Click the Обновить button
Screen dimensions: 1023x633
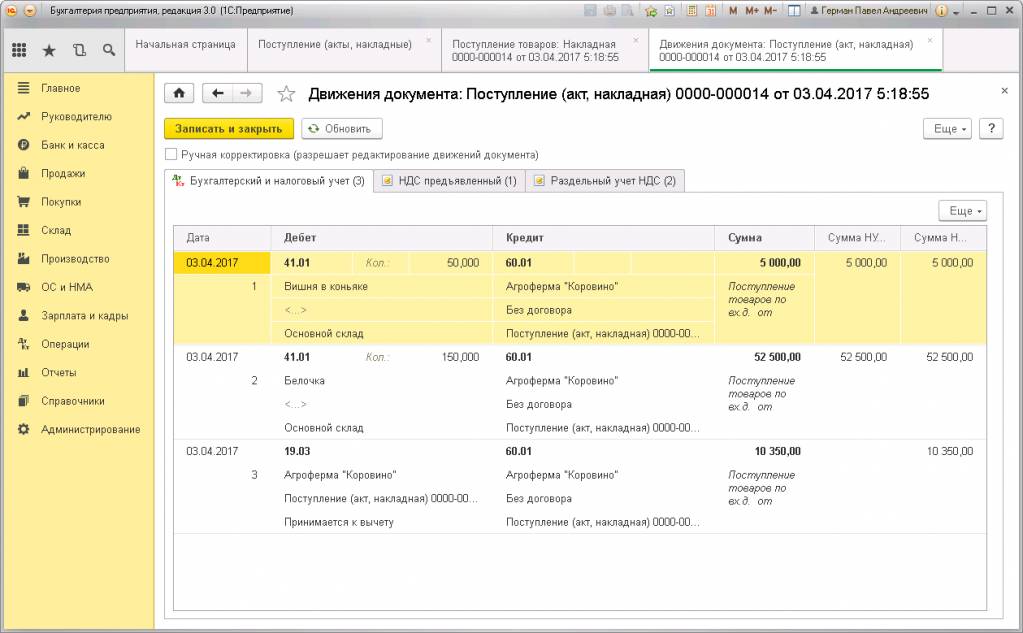[342, 129]
